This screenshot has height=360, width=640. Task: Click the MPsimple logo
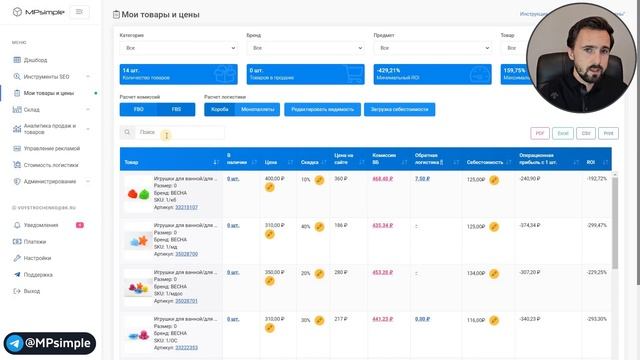click(38, 12)
